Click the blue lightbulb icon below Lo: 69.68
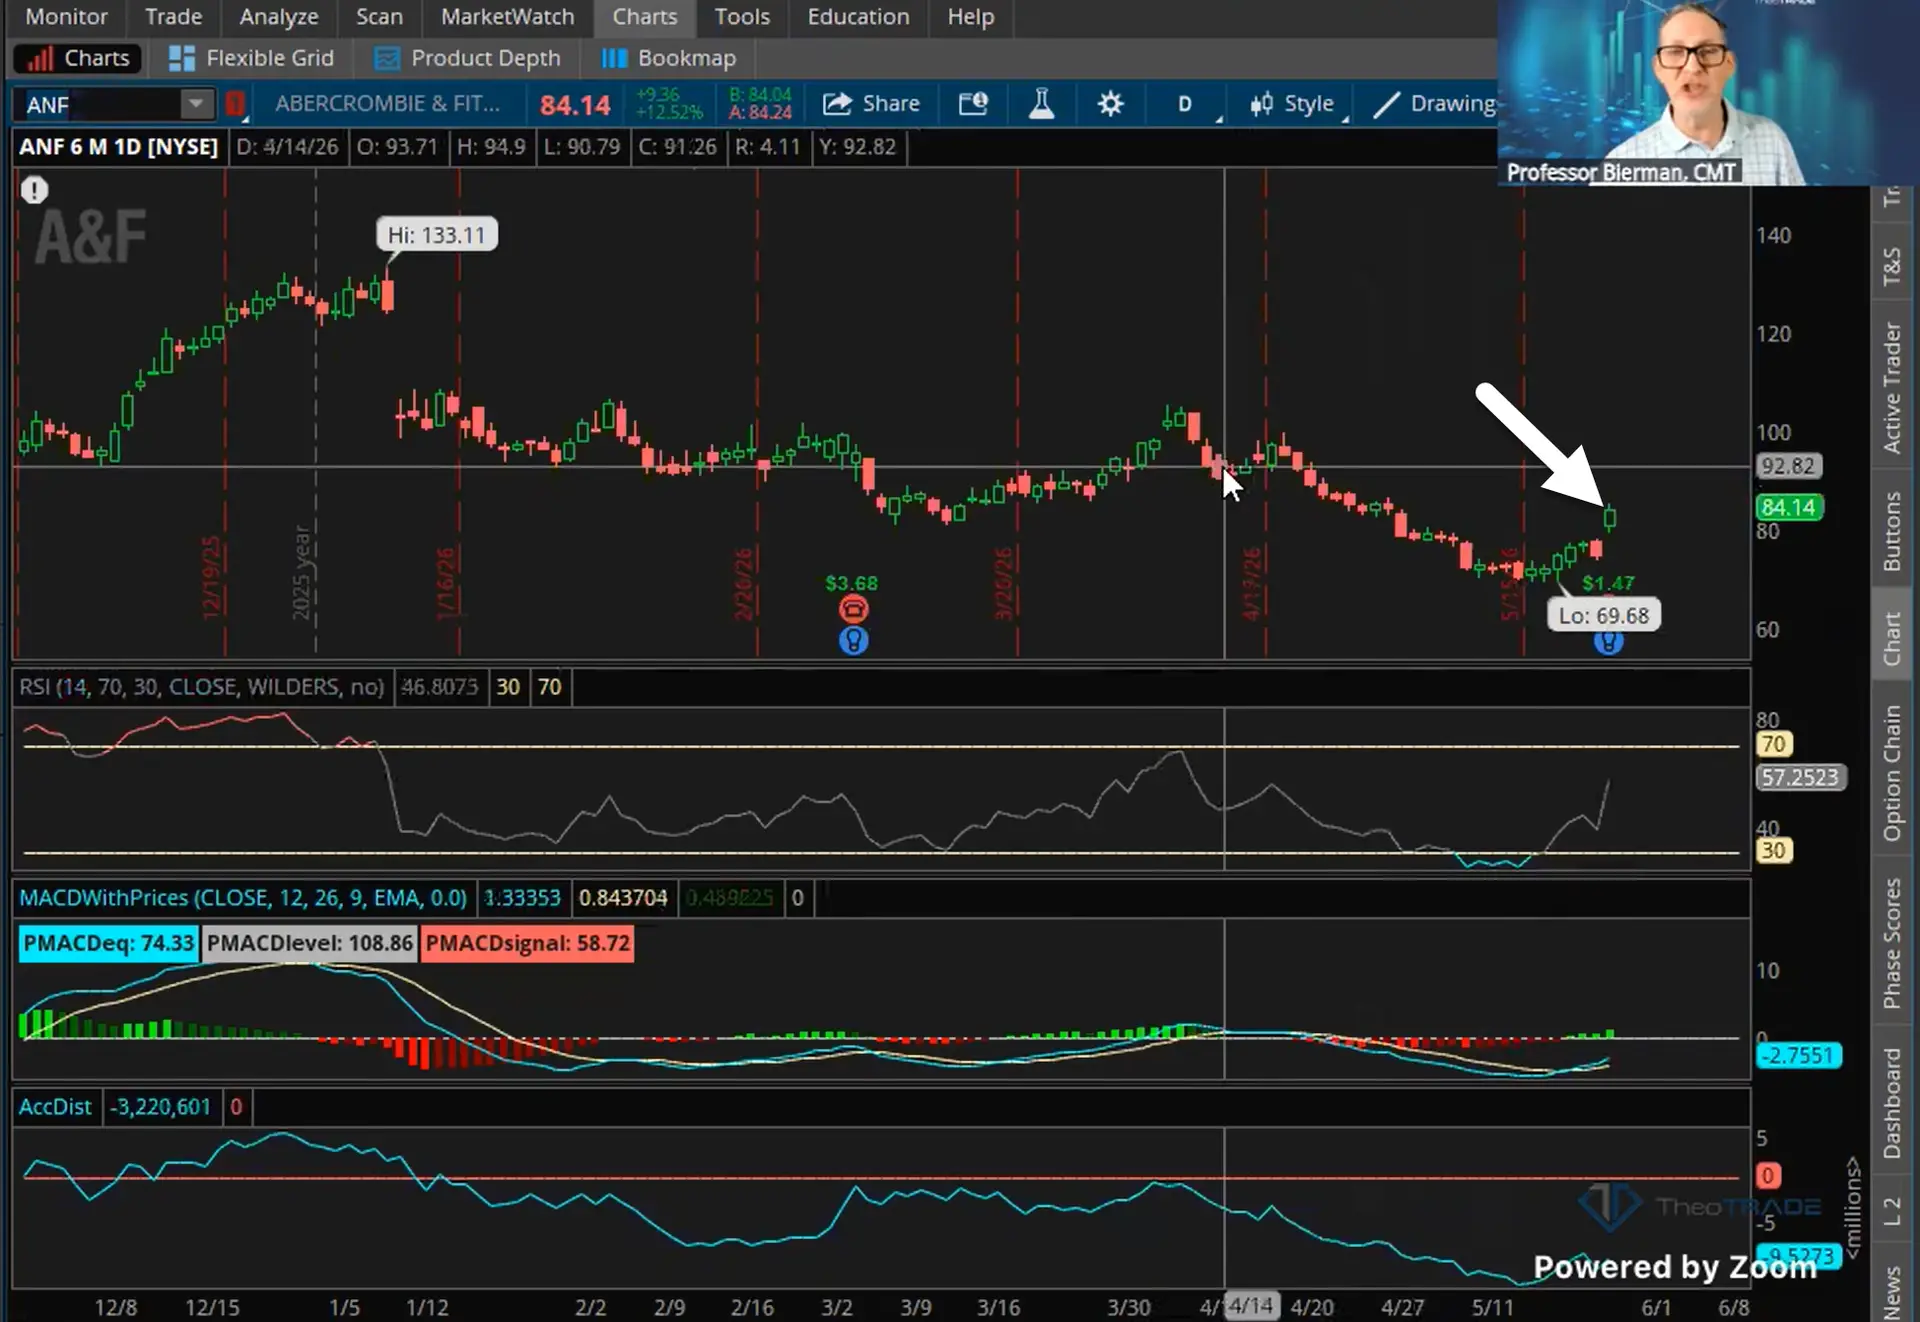 click(1608, 644)
